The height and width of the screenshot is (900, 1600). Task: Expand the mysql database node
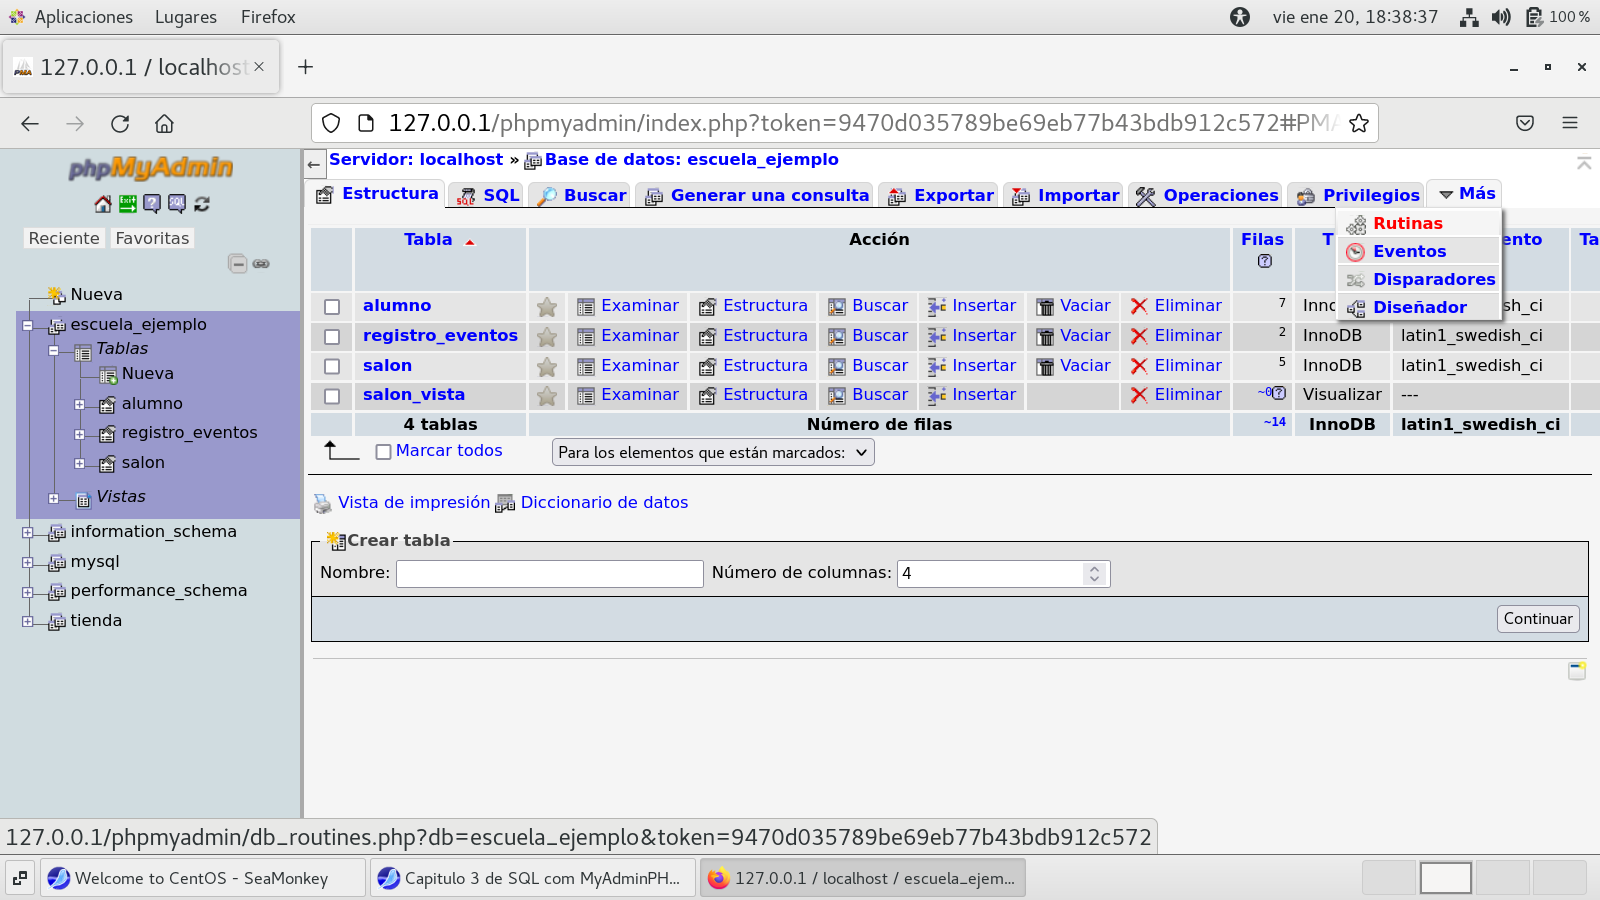point(28,563)
